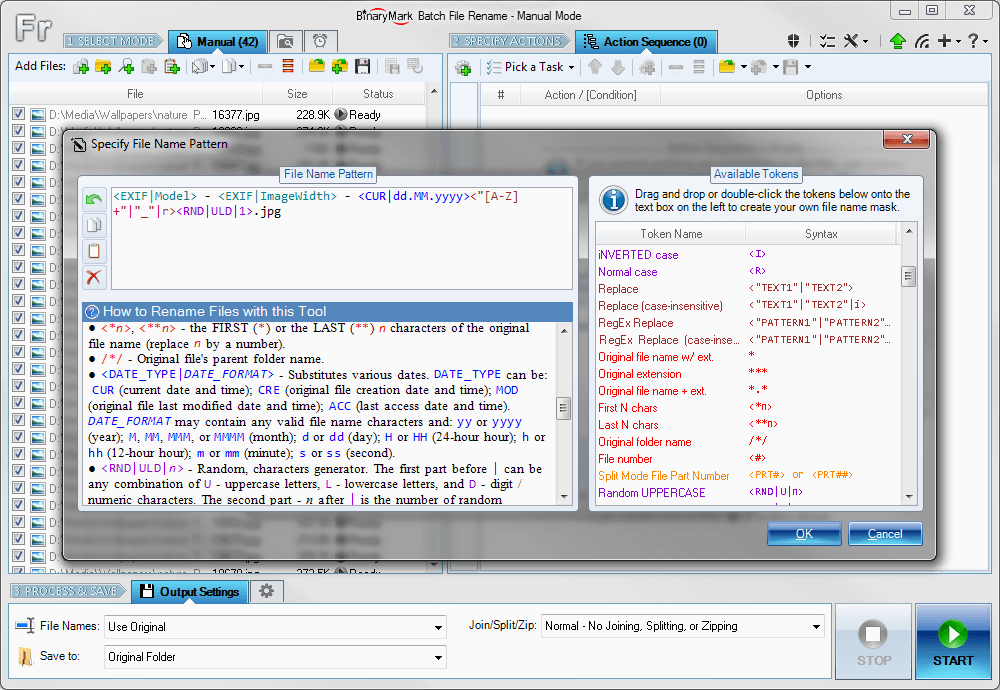Uncheck the checkbox for file 16377.jpg

[18, 114]
